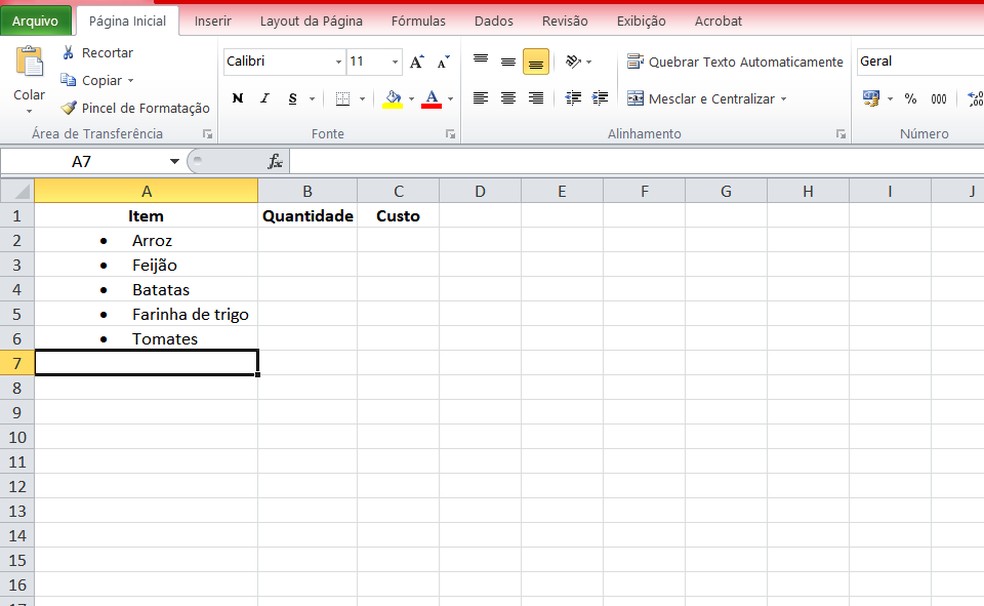Toggle bold with the N icon
Viewport: 984px width, 606px height.
[x=238, y=99]
